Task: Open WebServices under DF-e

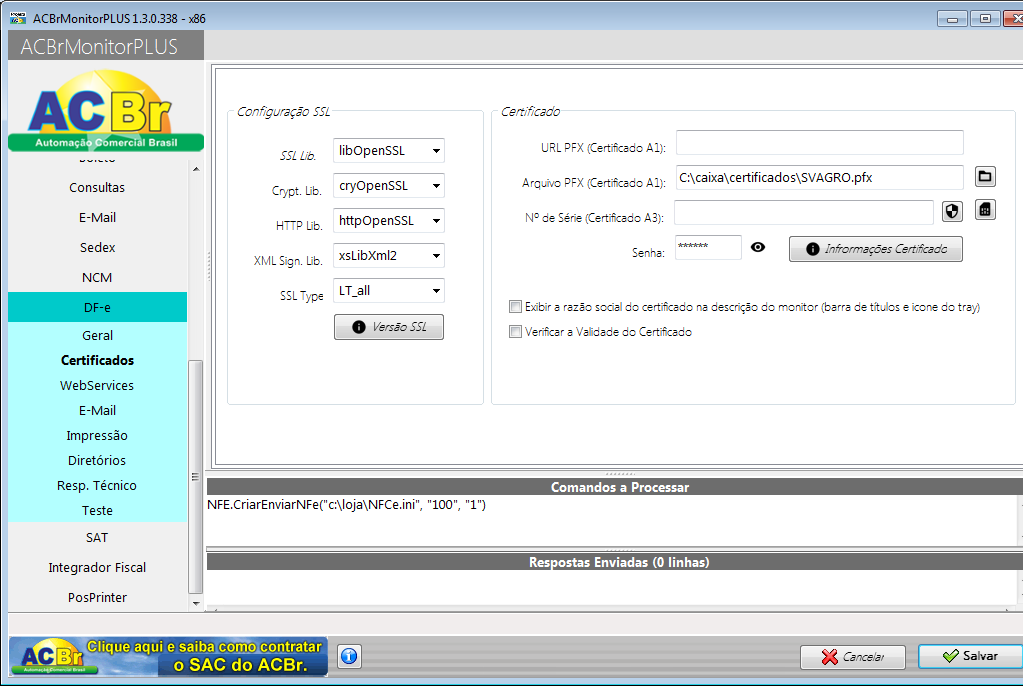Action: point(97,386)
